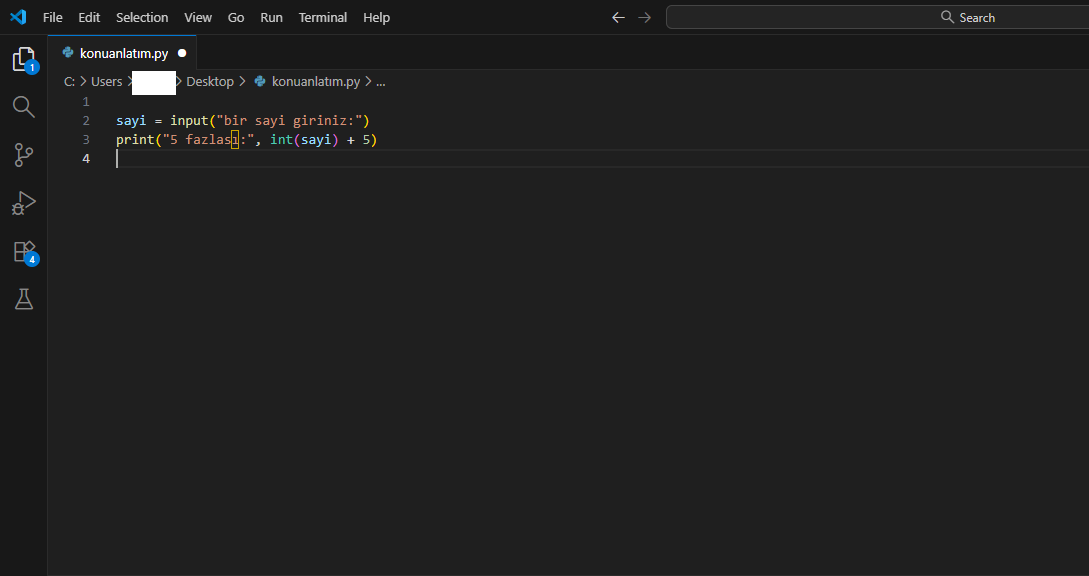Viewport: 1089px width, 576px height.
Task: Open the Extensions view
Action: [24, 251]
